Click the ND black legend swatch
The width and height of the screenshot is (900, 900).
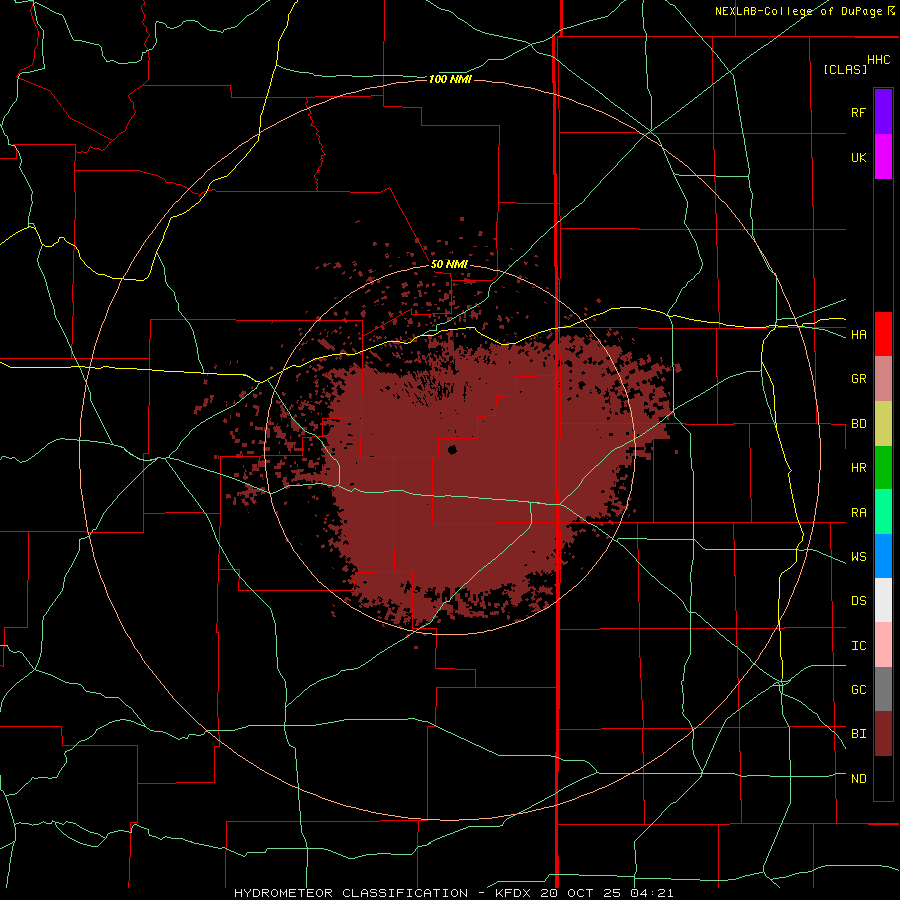[883, 778]
